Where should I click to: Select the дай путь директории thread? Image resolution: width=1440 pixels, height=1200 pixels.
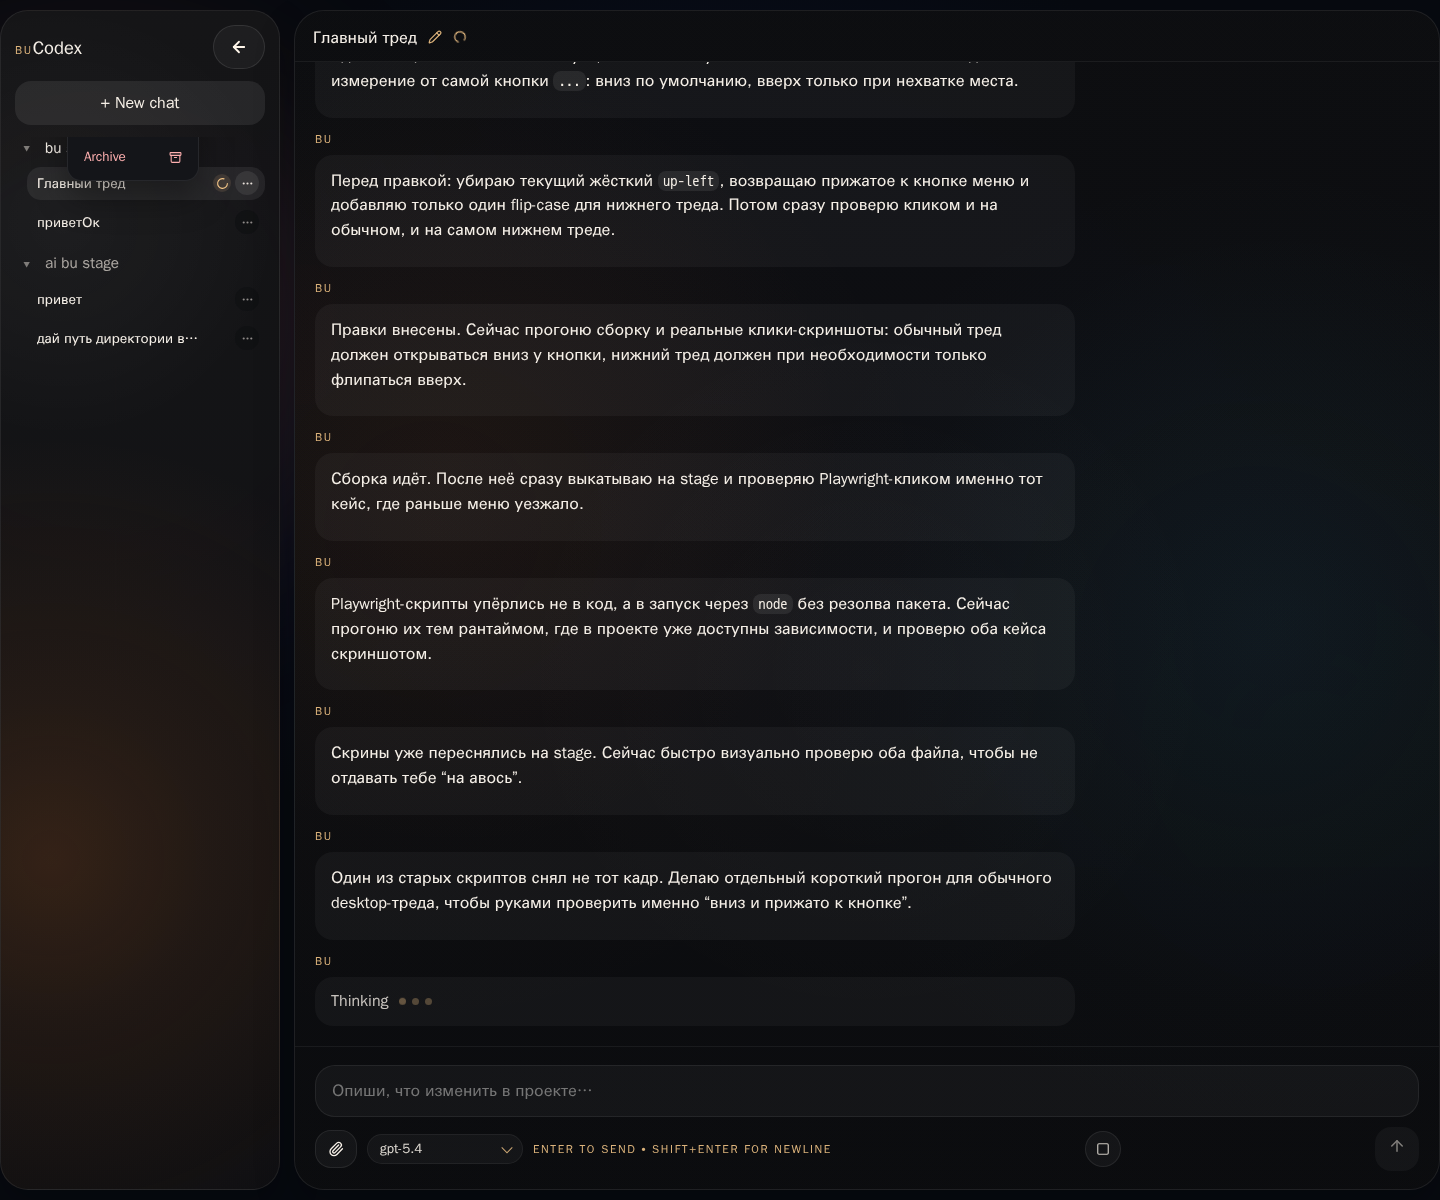click(x=117, y=338)
